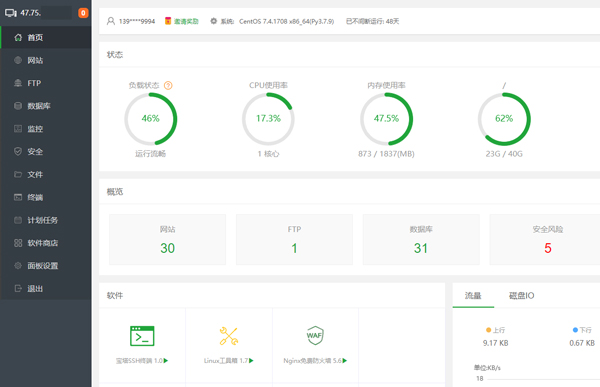Click the monitor chart icon beside 监控
Image resolution: width=600 pixels, height=387 pixels.
pos(18,129)
